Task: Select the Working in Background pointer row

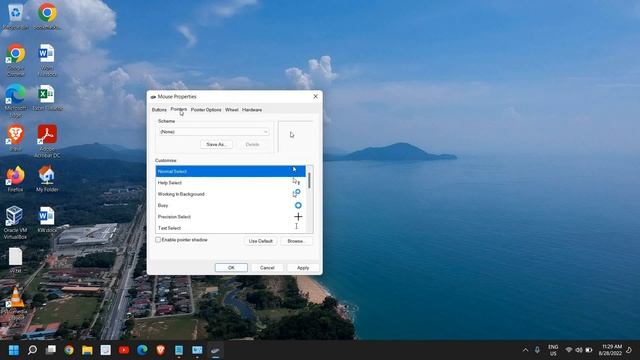Action: coord(230,194)
